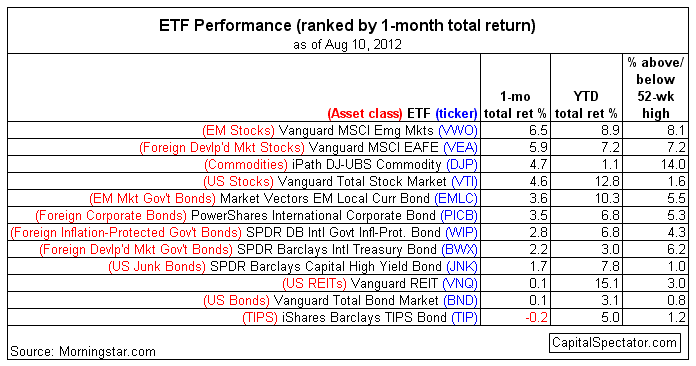Click the negative -0.2 return value
The height and width of the screenshot is (366, 696).
point(536,318)
